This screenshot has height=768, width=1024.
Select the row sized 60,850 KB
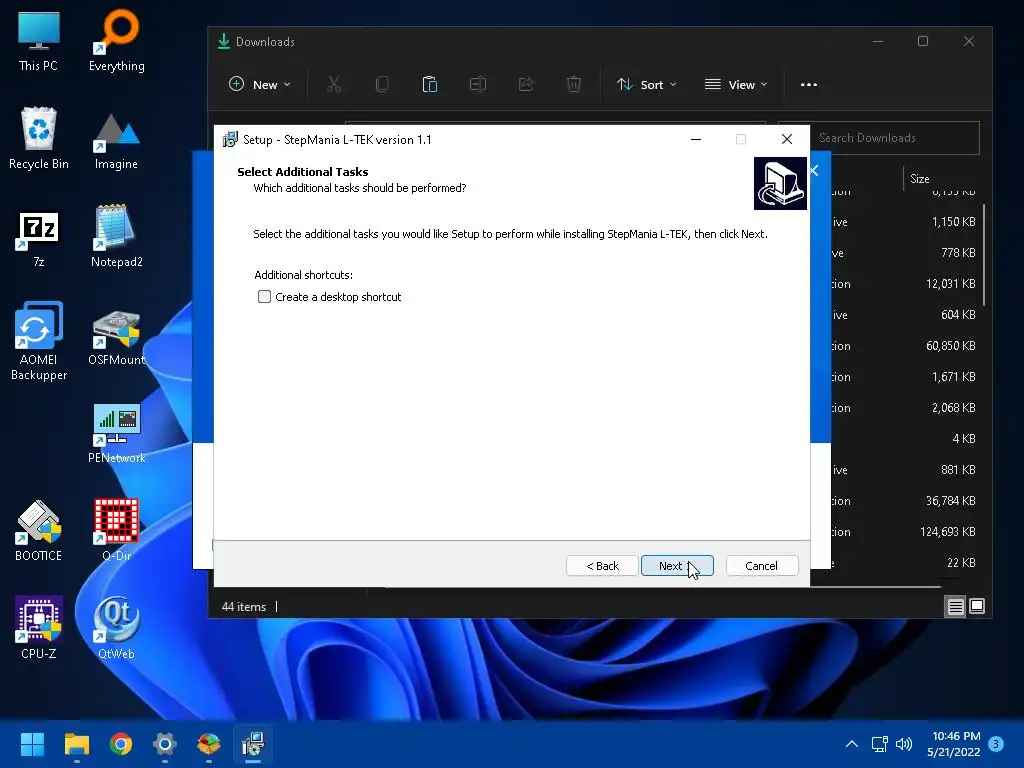(x=905, y=346)
